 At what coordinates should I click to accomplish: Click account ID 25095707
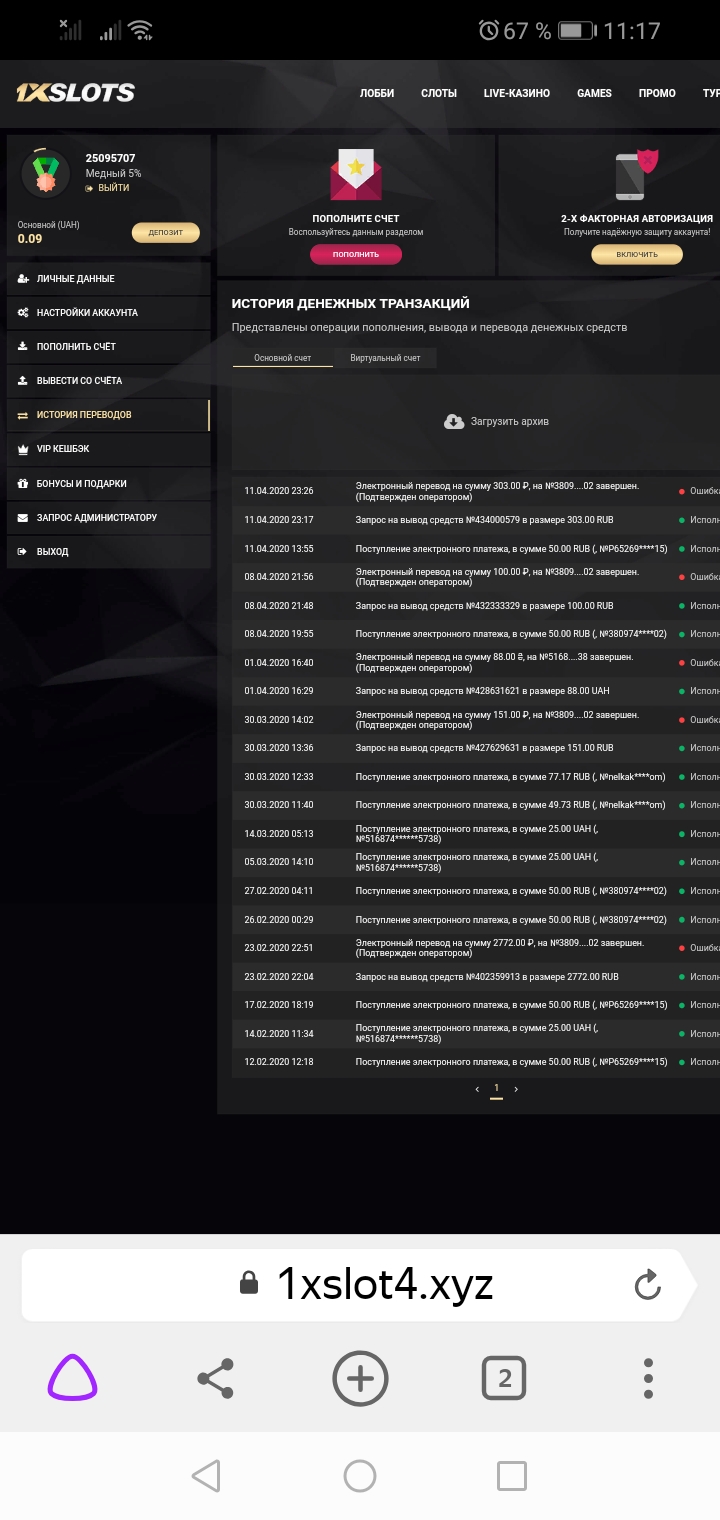[110, 158]
